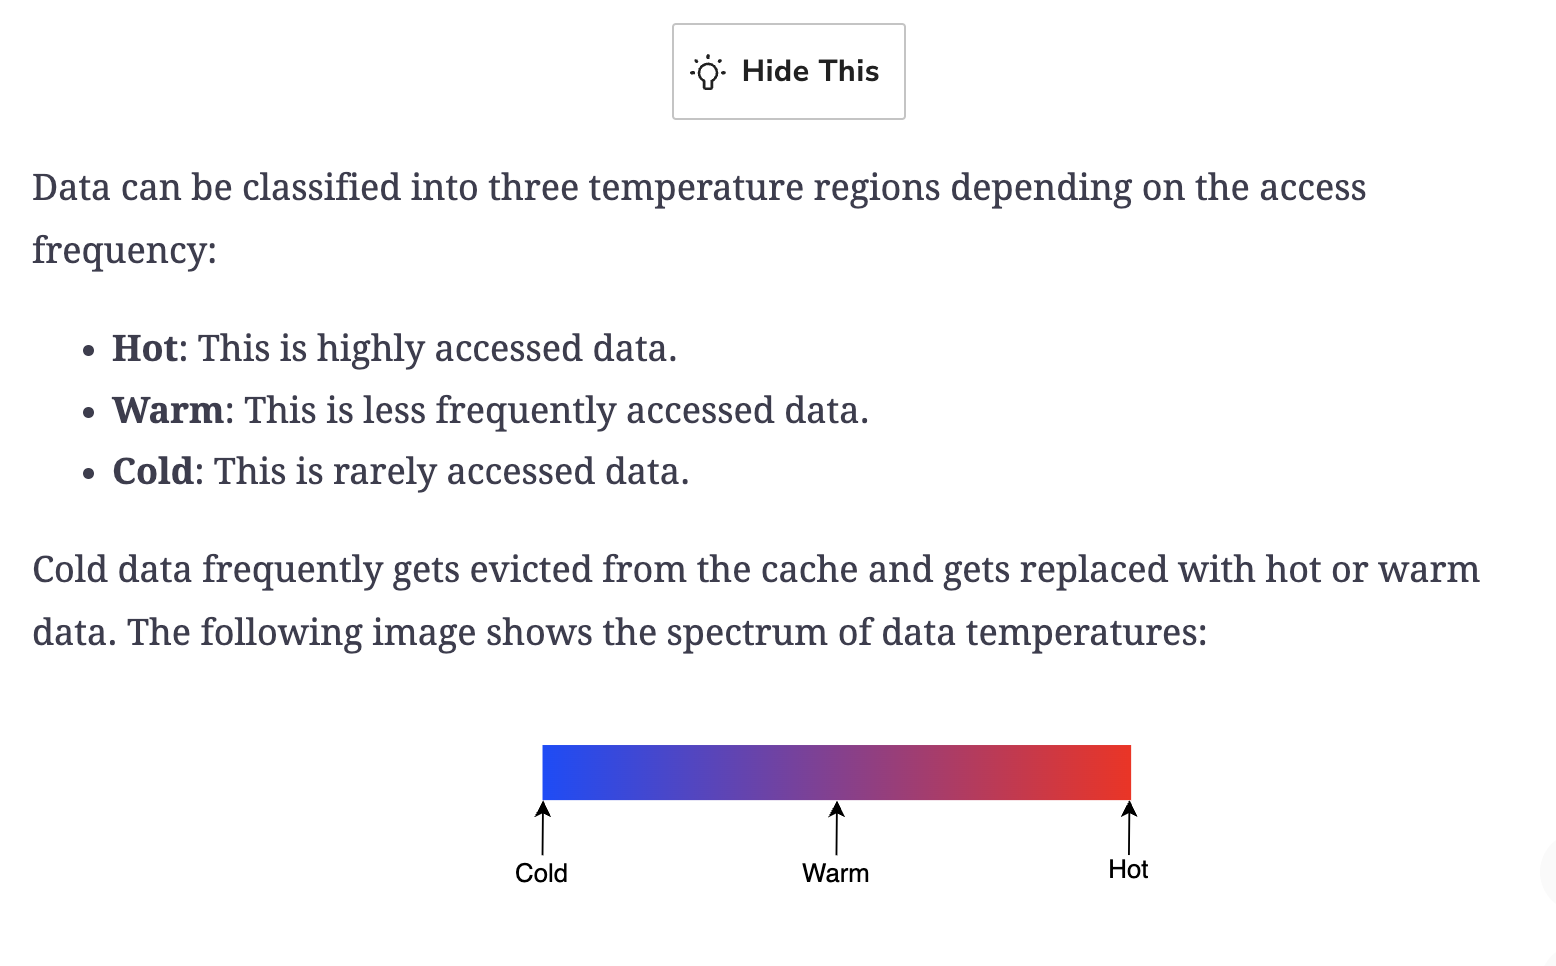
Task: Click the Warm label under gradient
Action: (x=836, y=873)
